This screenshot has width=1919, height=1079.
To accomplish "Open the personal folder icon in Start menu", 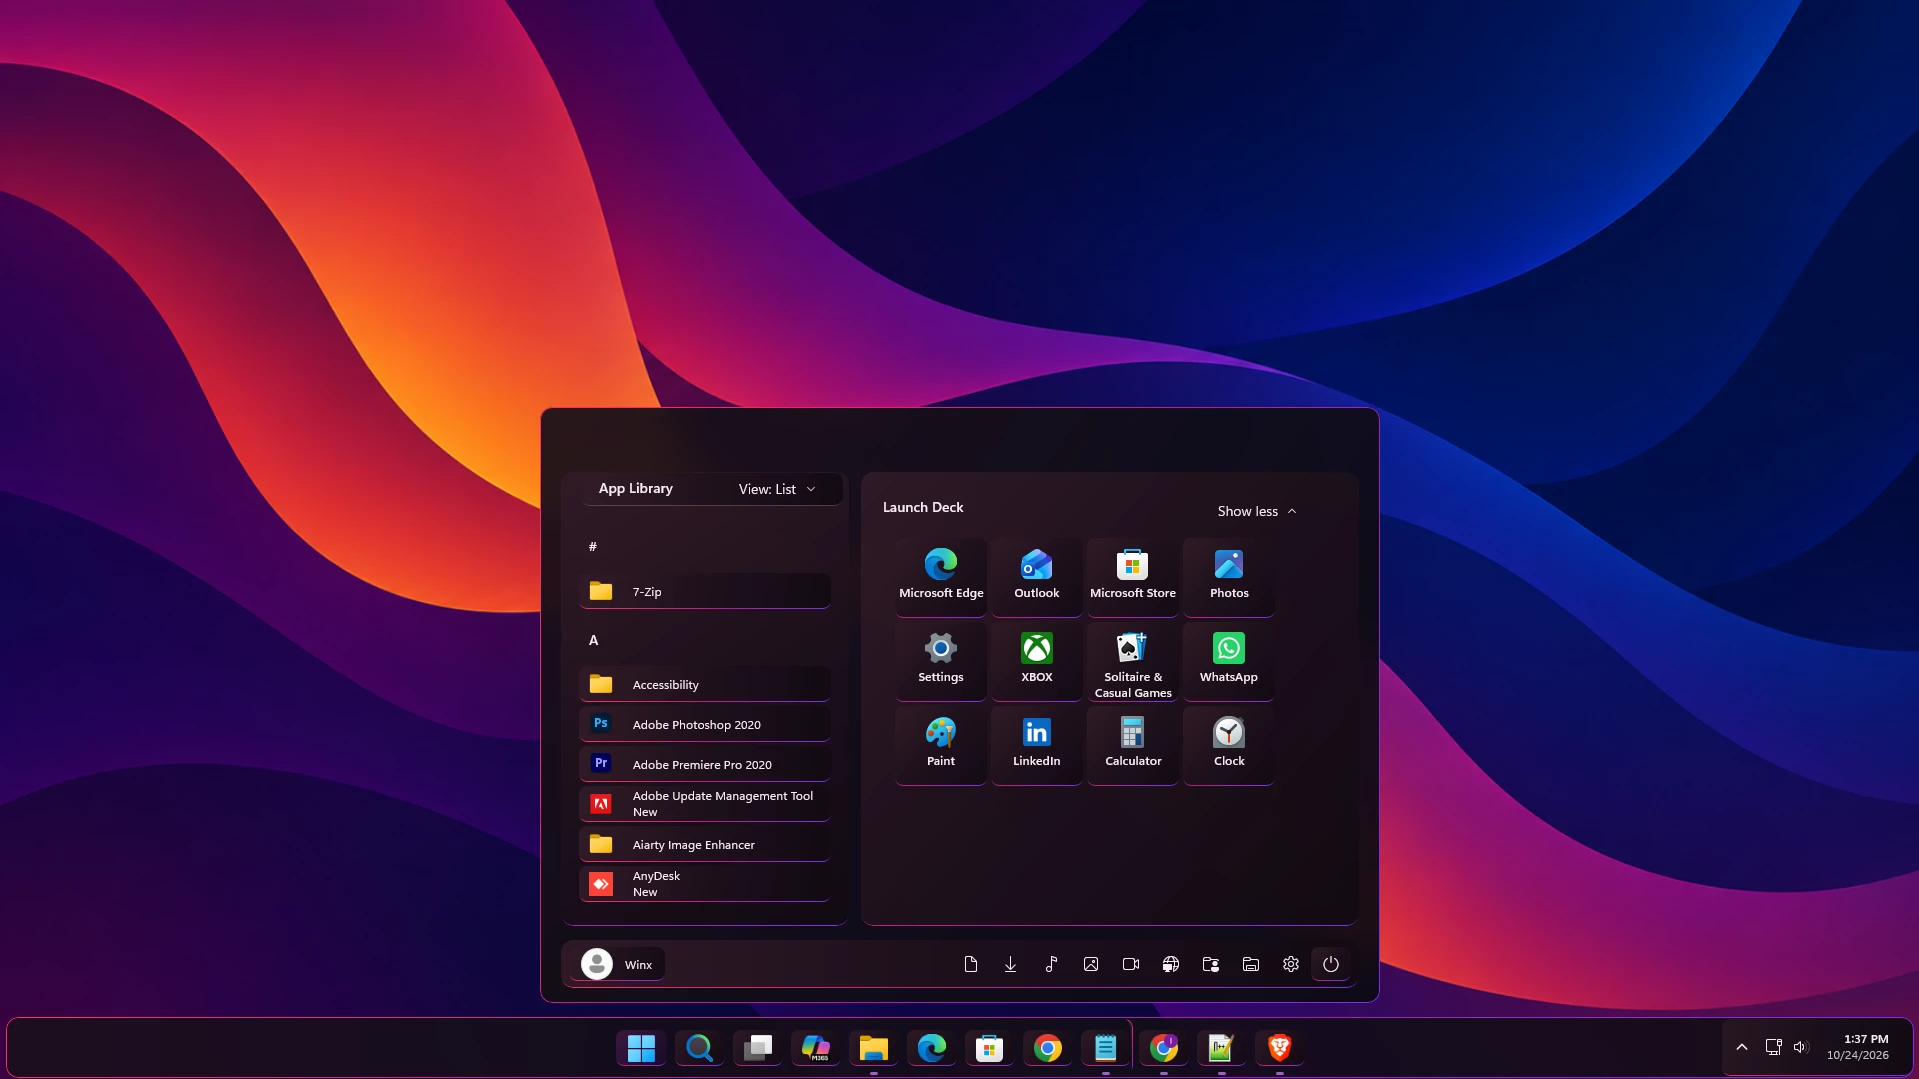I will pyautogui.click(x=1211, y=964).
